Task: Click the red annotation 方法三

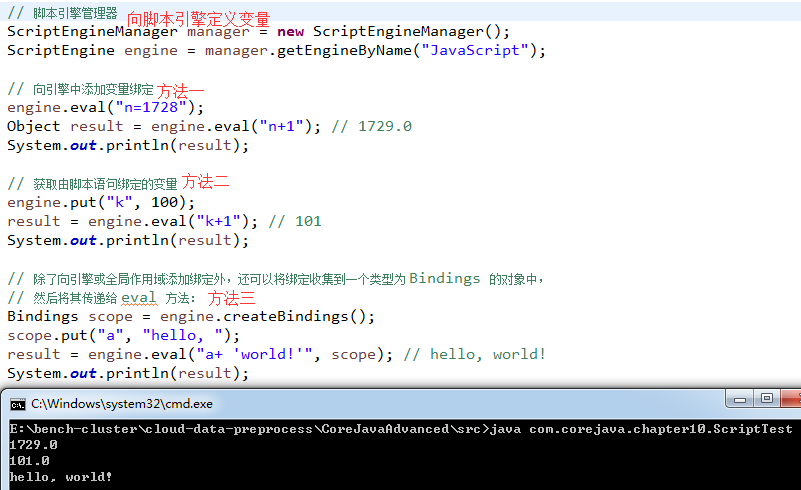Action: tap(231, 298)
